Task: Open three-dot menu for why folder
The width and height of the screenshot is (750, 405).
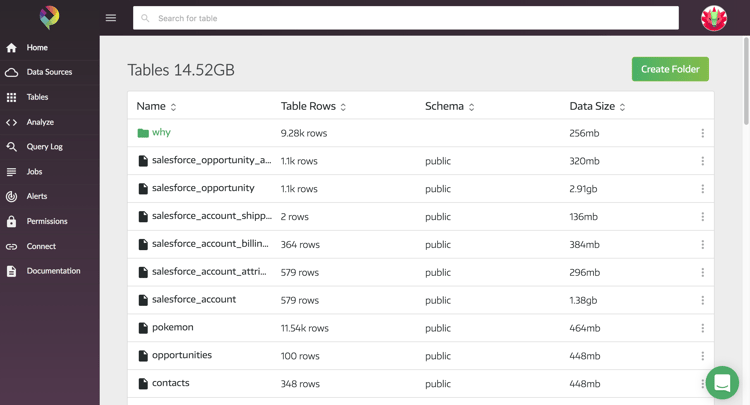Action: click(702, 133)
